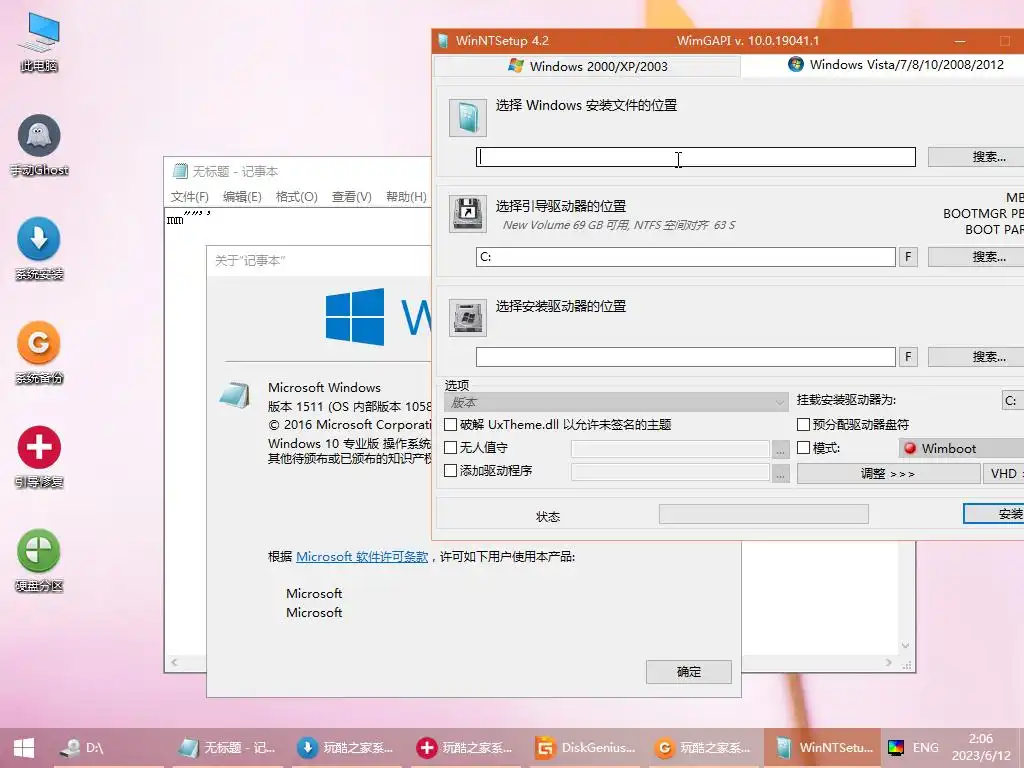This screenshot has width=1024, height=768.
Task: Enable 破解 UxTheme.dll checkbox
Action: [x=451, y=424]
